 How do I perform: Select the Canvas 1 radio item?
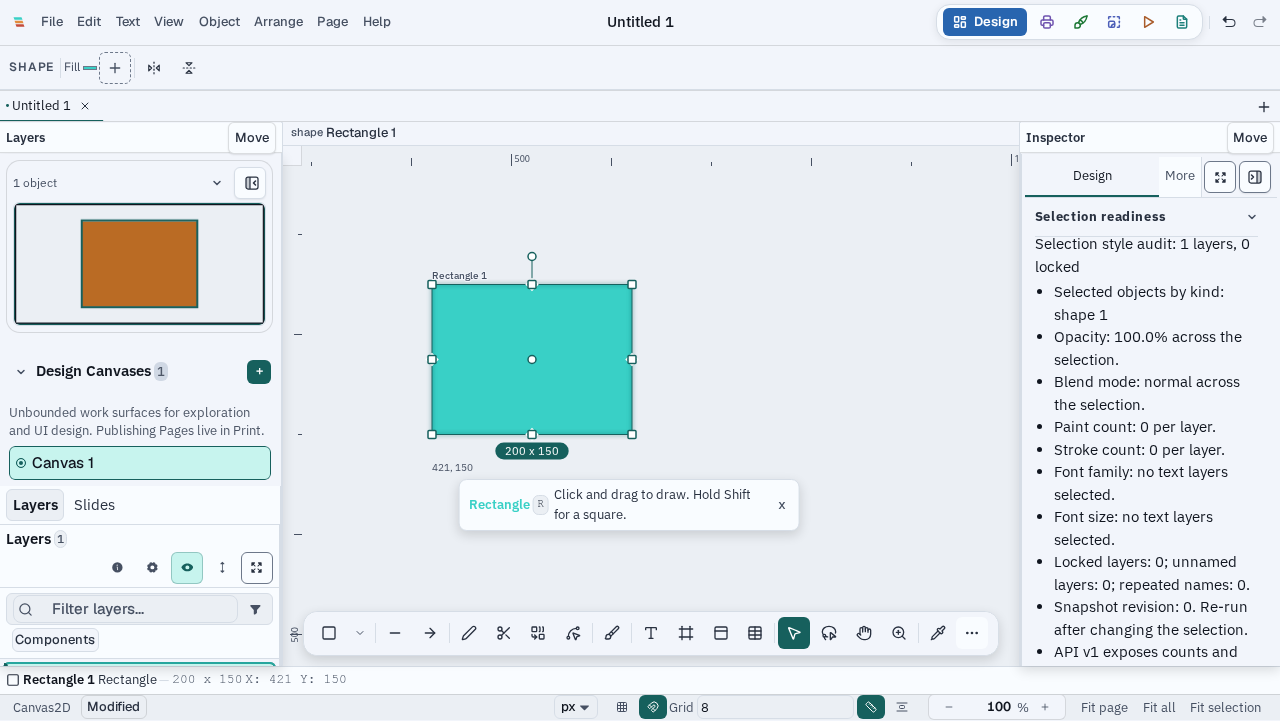140,463
